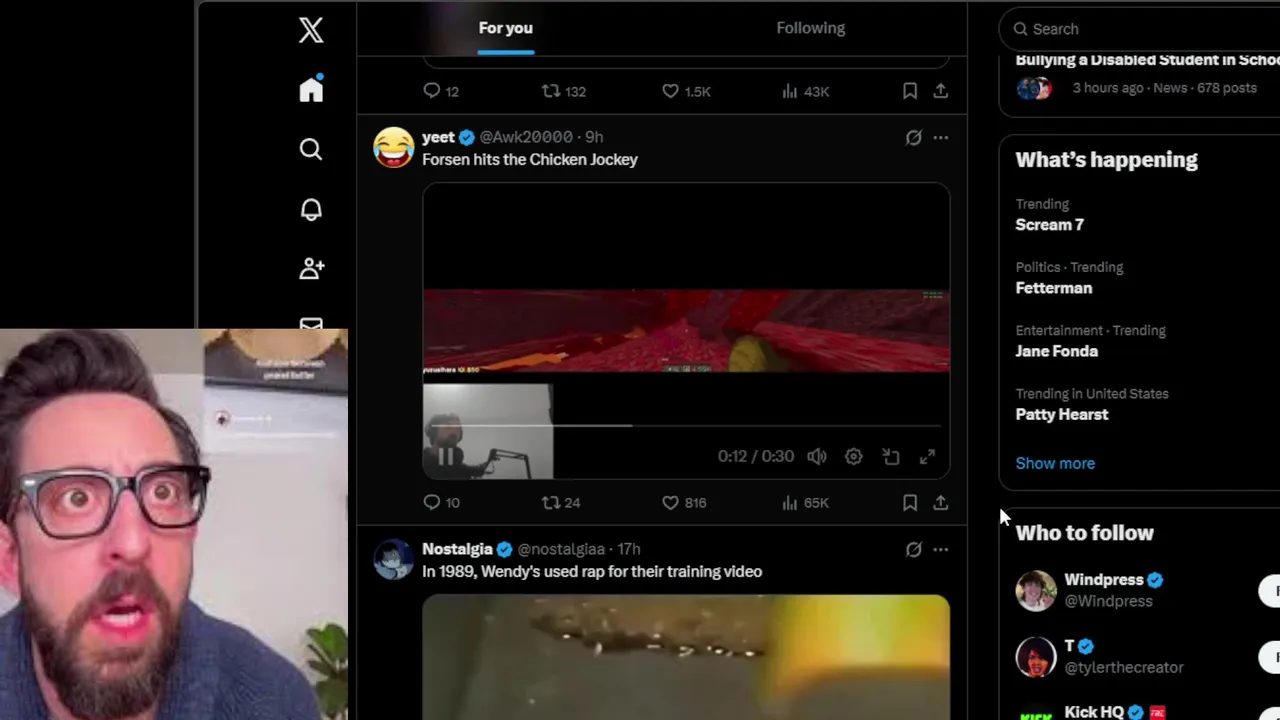Open Grok icon on Nostalgia's post
The height and width of the screenshot is (720, 1280).
(913, 550)
